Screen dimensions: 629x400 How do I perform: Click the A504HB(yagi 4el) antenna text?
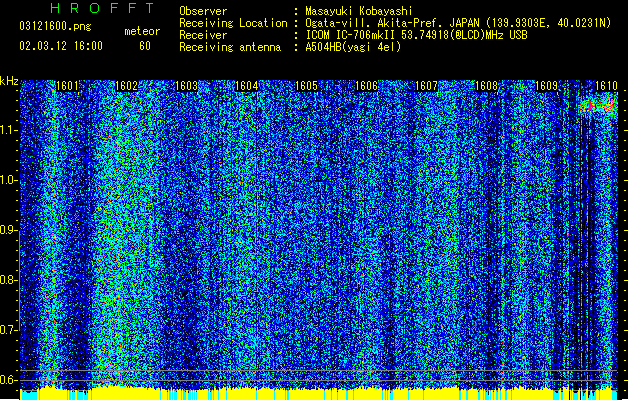353,47
